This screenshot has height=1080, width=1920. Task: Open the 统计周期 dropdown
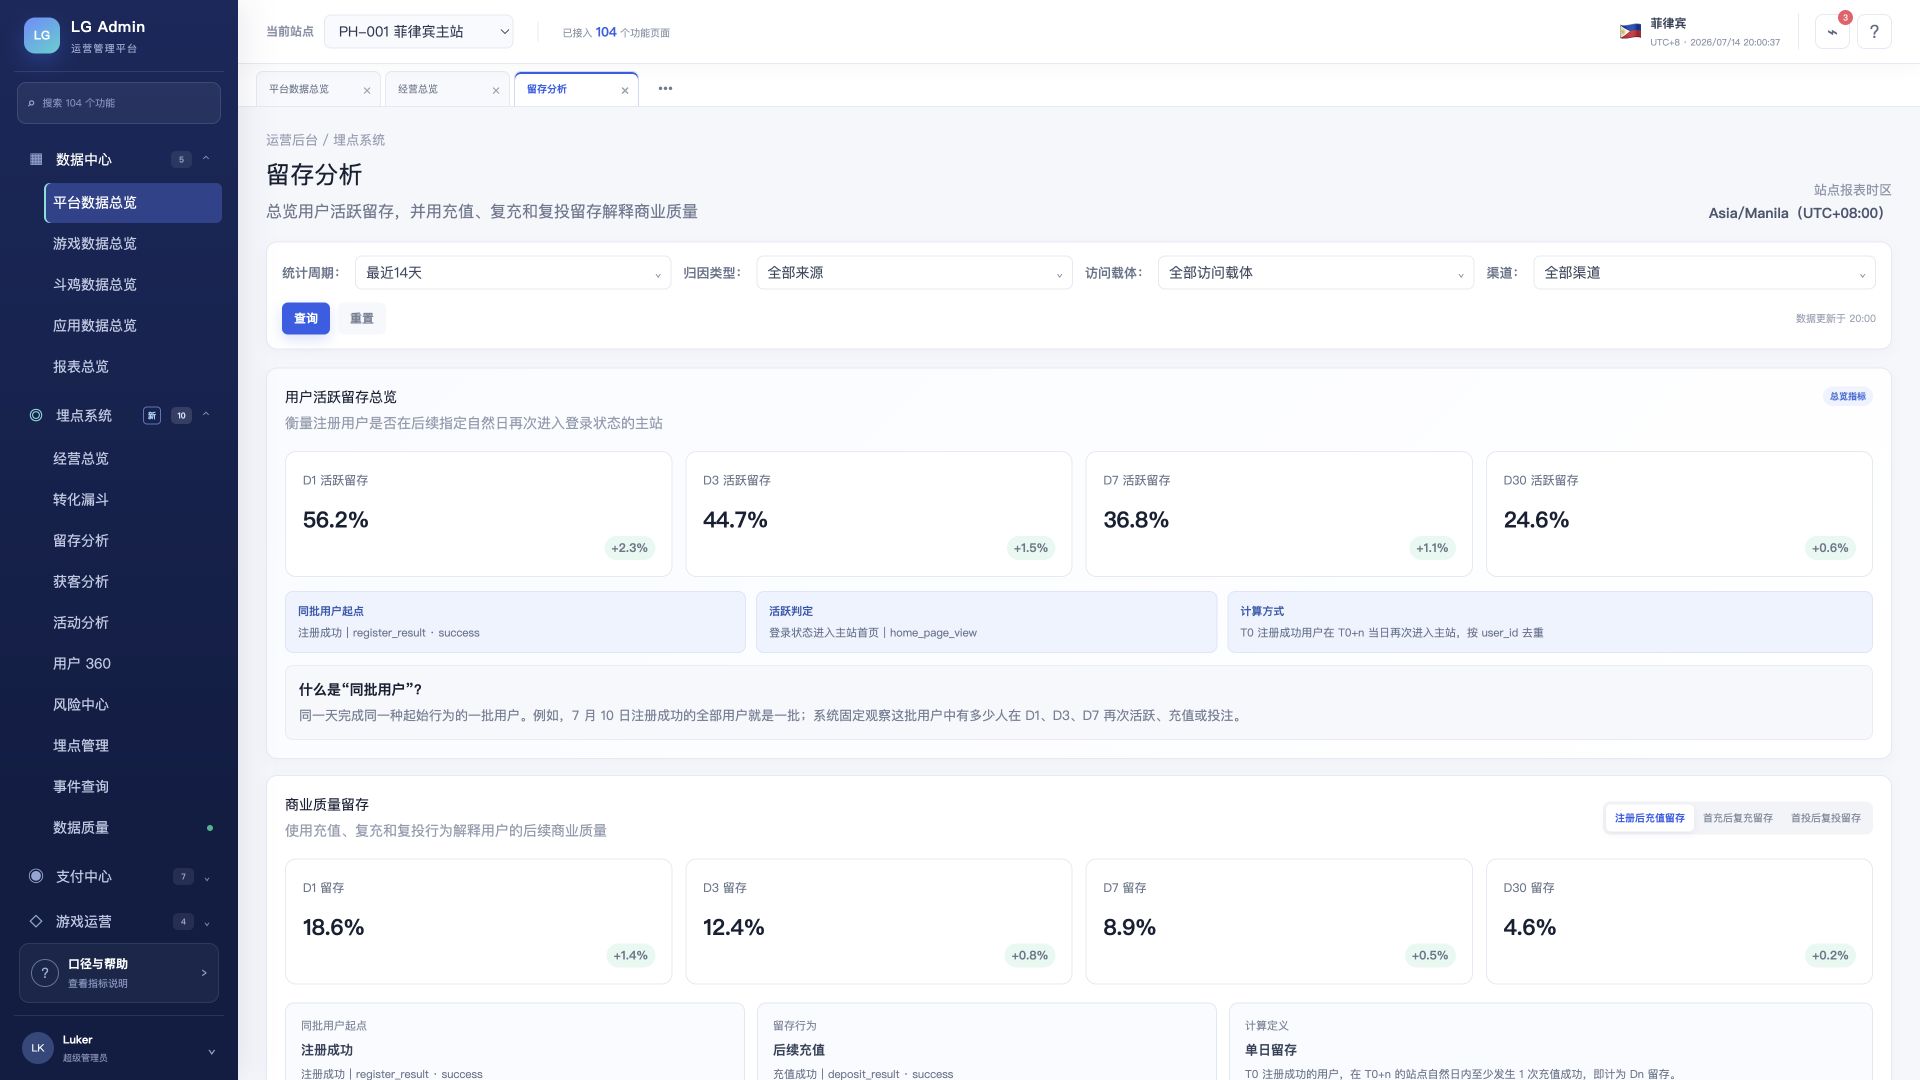point(513,273)
